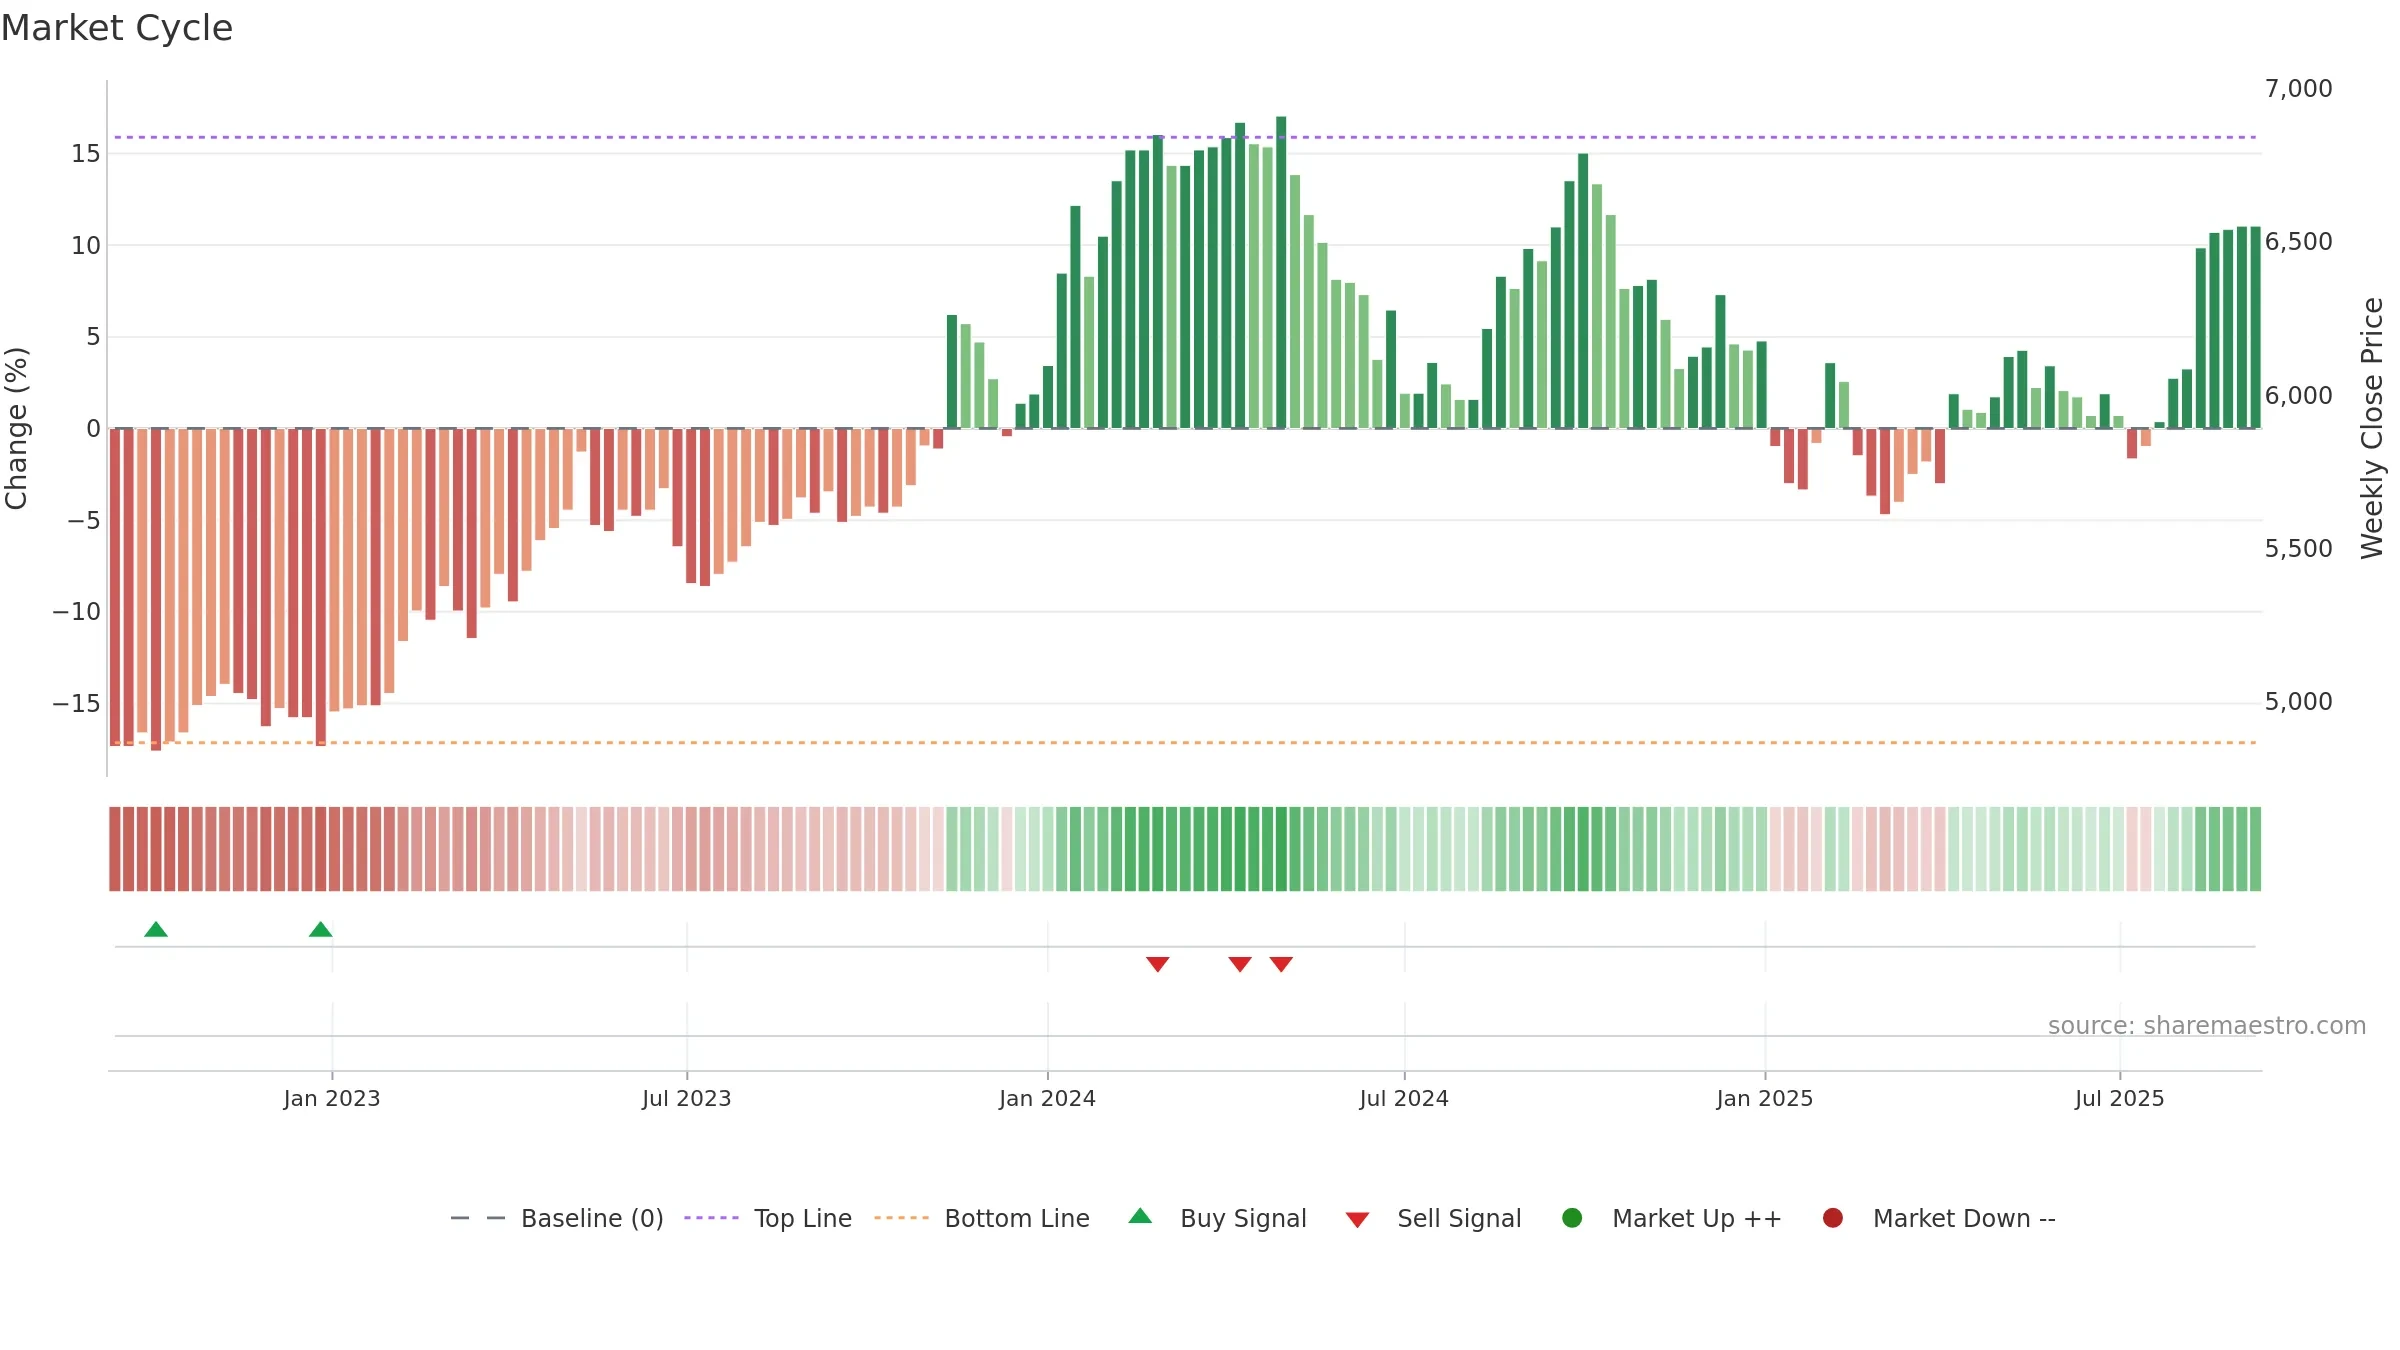Select the first sell signal marker after Jan 2024
The image size is (2400, 1350).
pos(1158,964)
